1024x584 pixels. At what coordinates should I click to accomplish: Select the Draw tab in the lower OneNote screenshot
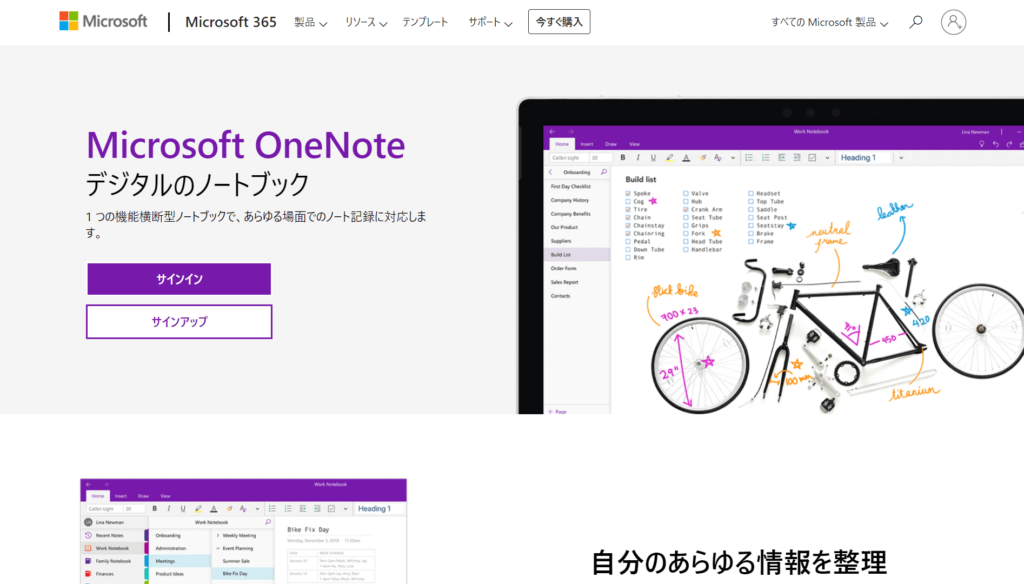(144, 496)
